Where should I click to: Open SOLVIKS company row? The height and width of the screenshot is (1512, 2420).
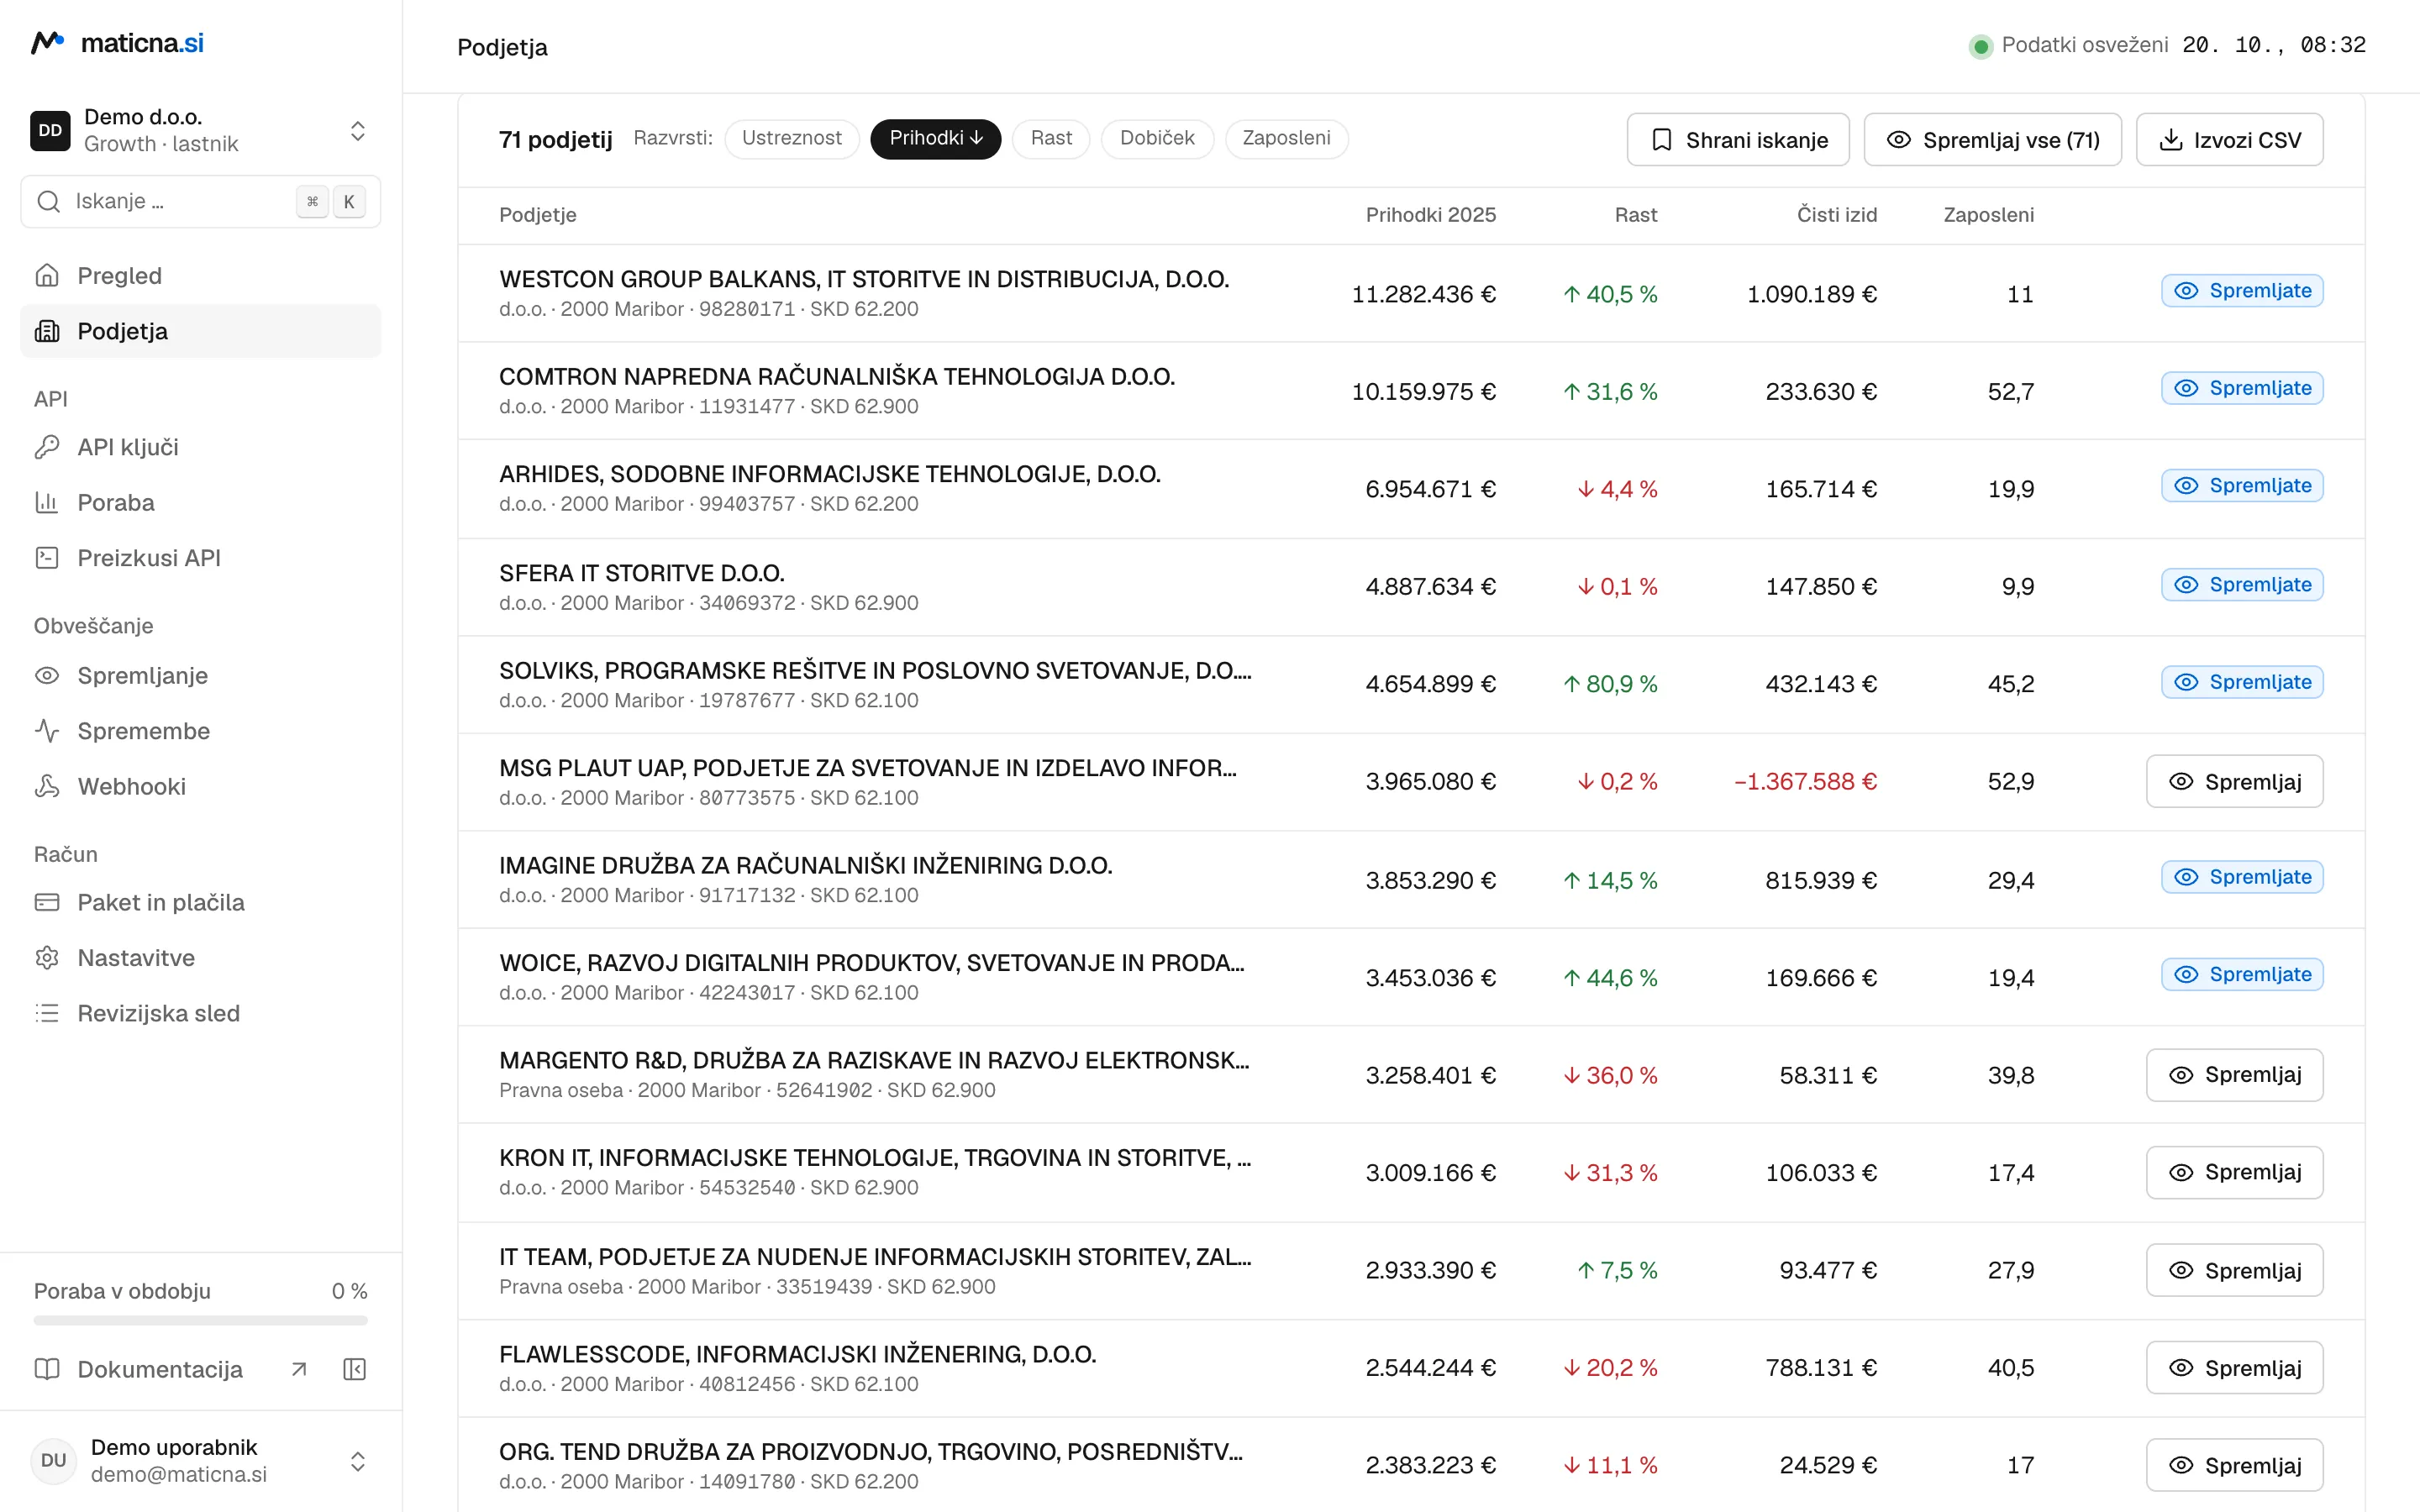click(1411, 684)
